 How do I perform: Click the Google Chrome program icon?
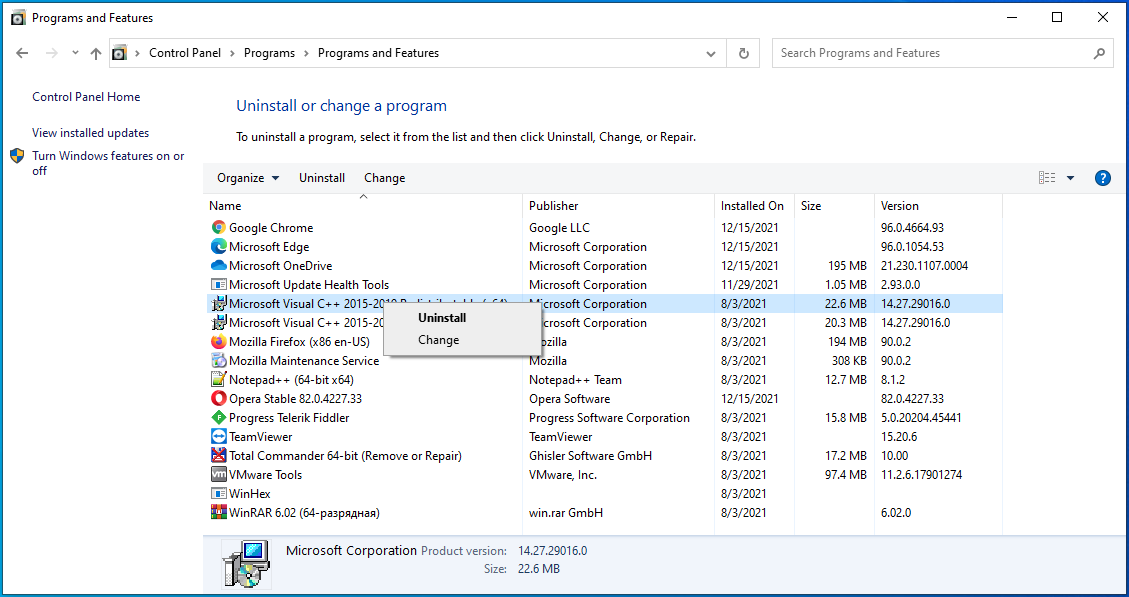tap(219, 228)
